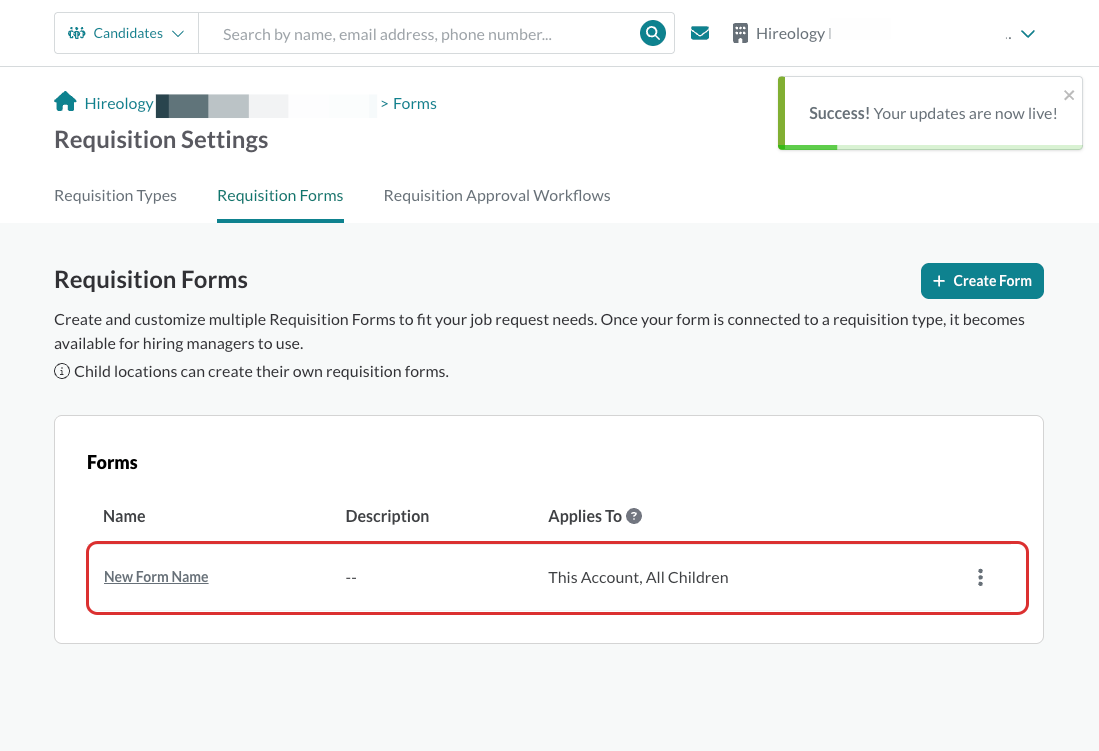This screenshot has height=751, width=1099.
Task: Click the Applies To help question icon
Action: 634,516
